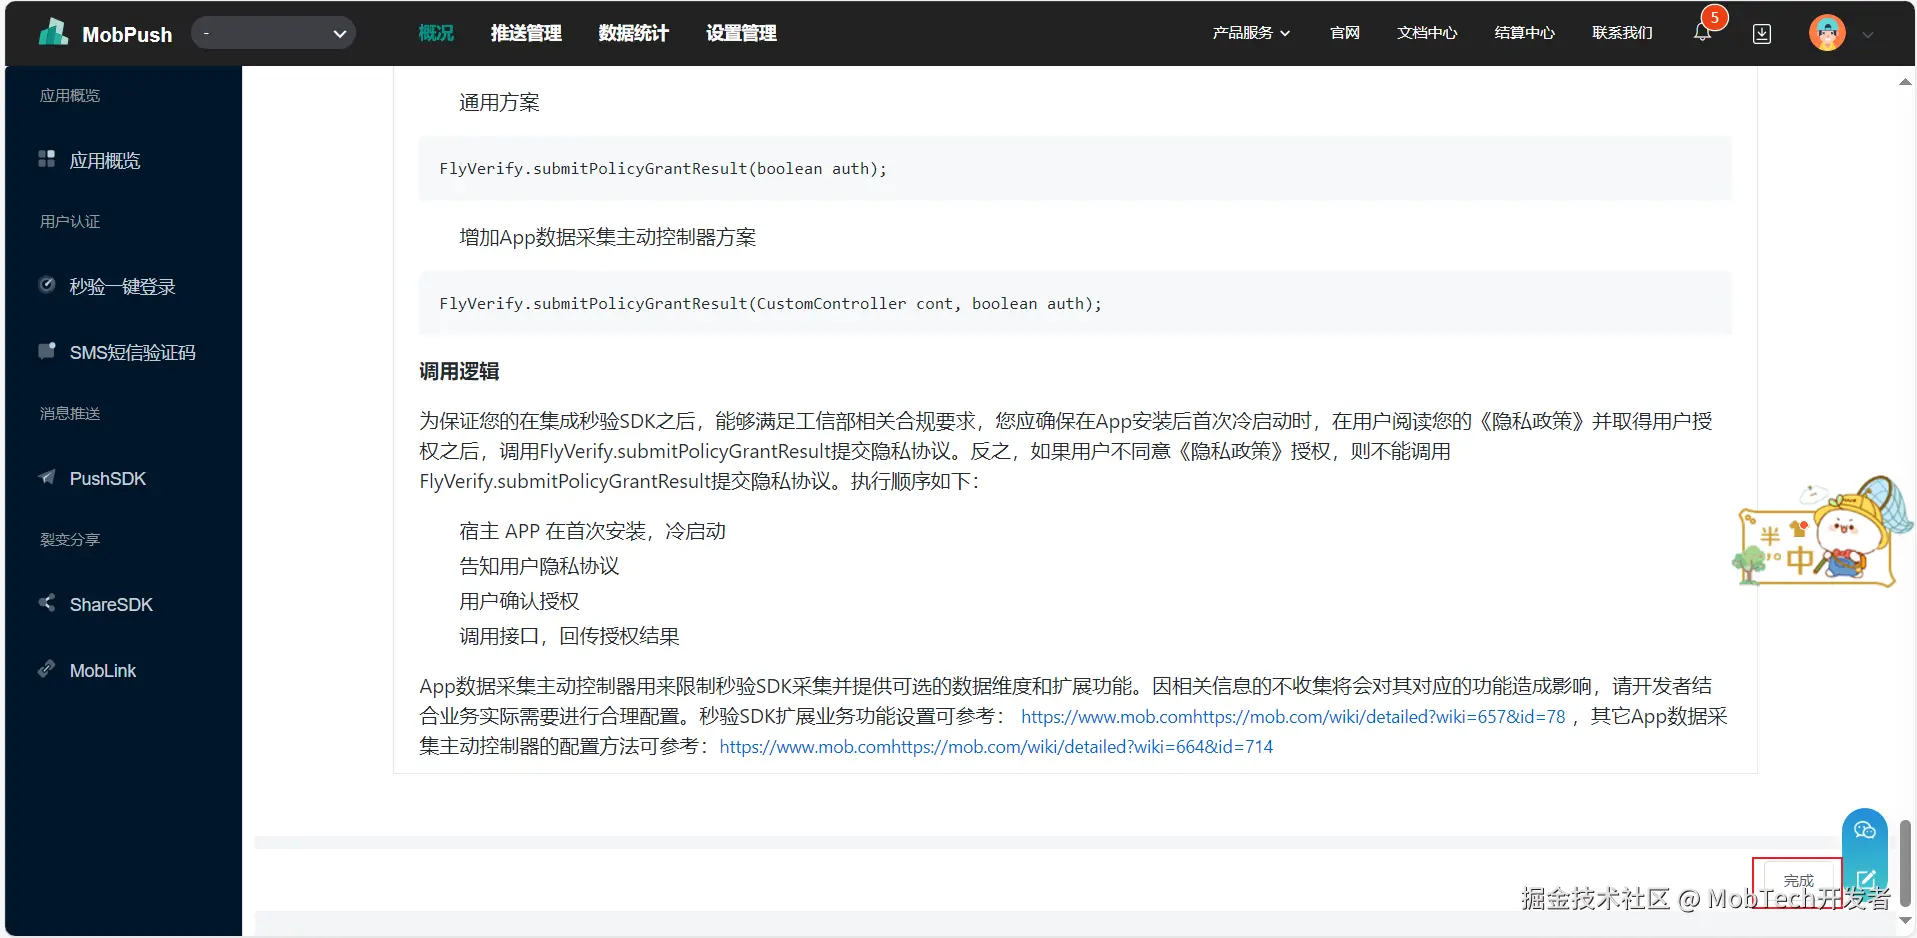The width and height of the screenshot is (1917, 938).
Task: Click the line 宿主 APP 在首次安装，冷启动
Action: pos(592,531)
